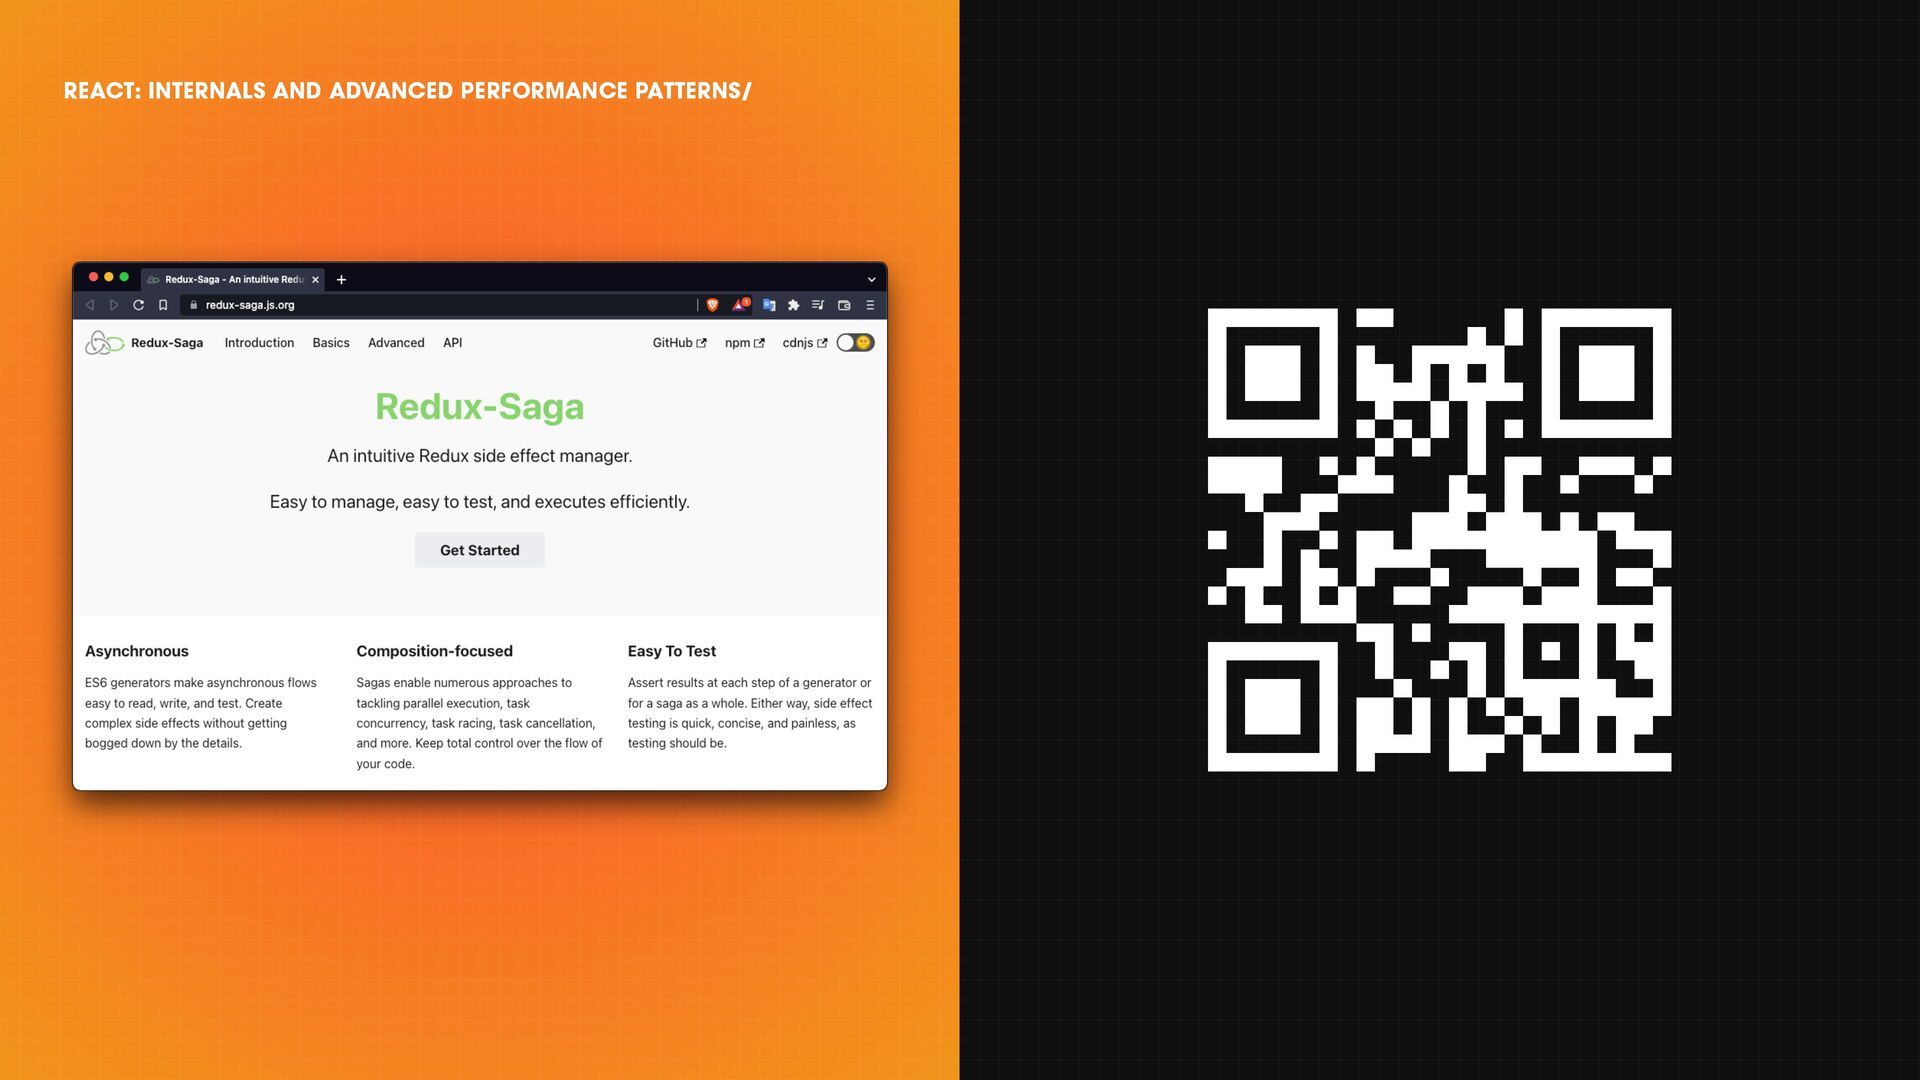Open the GitHub external link

pyautogui.click(x=679, y=343)
